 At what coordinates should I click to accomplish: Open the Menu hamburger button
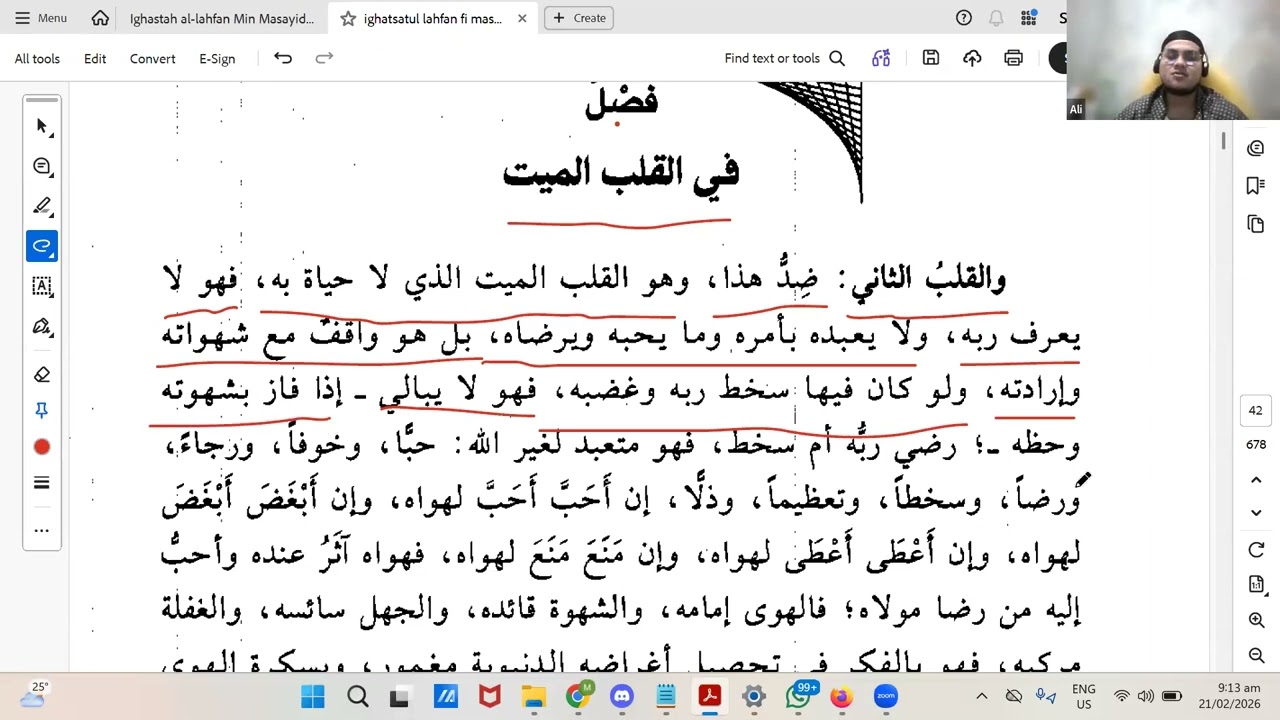click(41, 18)
